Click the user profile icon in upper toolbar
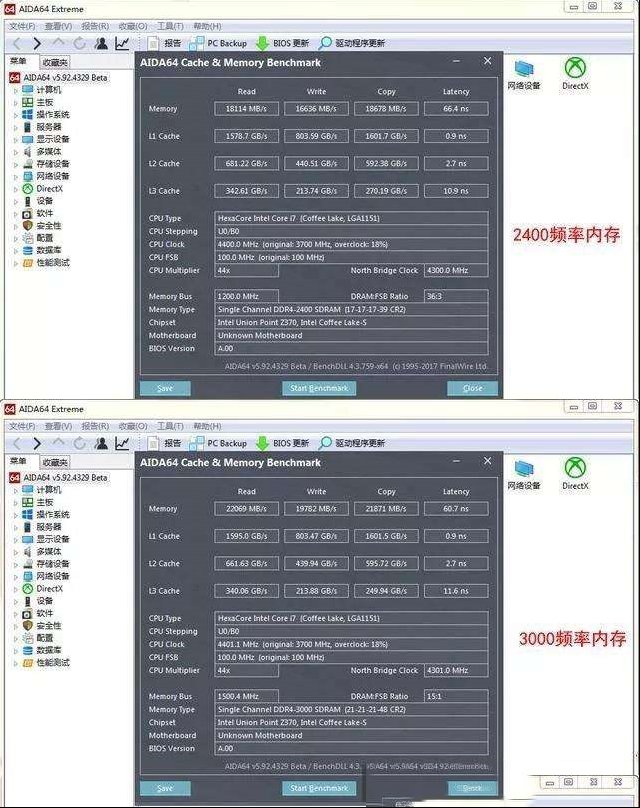Screen dimensions: 640x808 click(x=101, y=43)
